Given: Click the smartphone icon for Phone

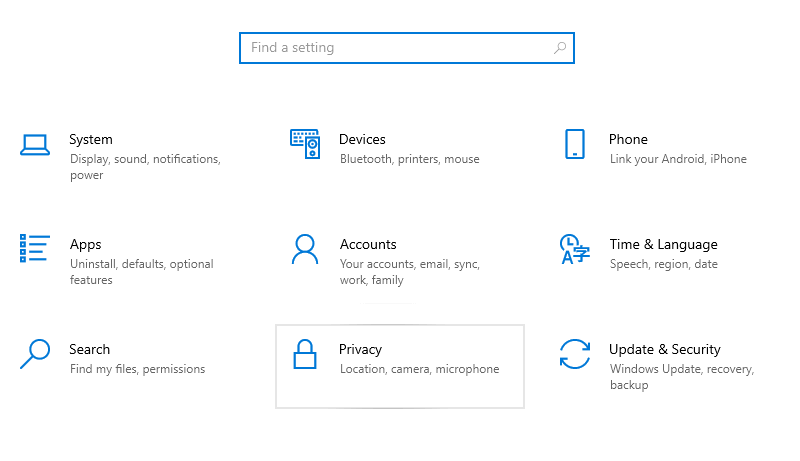Looking at the screenshot, I should pyautogui.click(x=574, y=144).
